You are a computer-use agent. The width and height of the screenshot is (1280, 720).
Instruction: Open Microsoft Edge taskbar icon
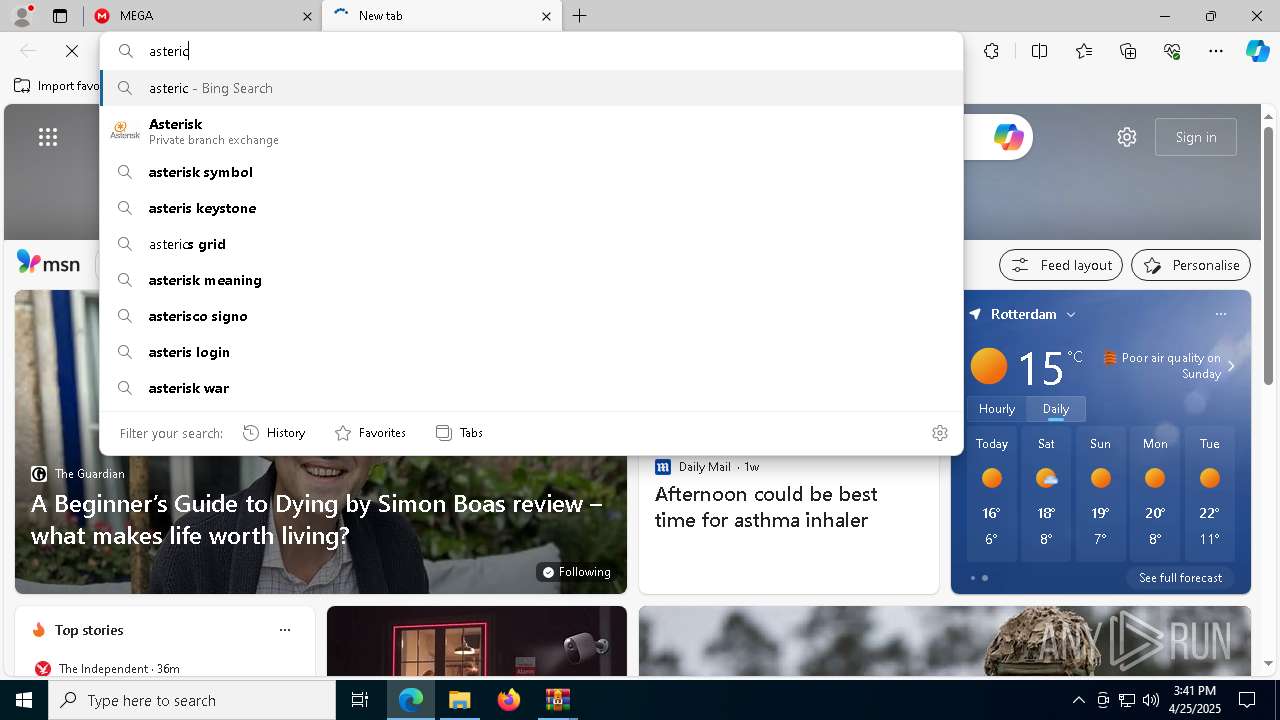[411, 700]
